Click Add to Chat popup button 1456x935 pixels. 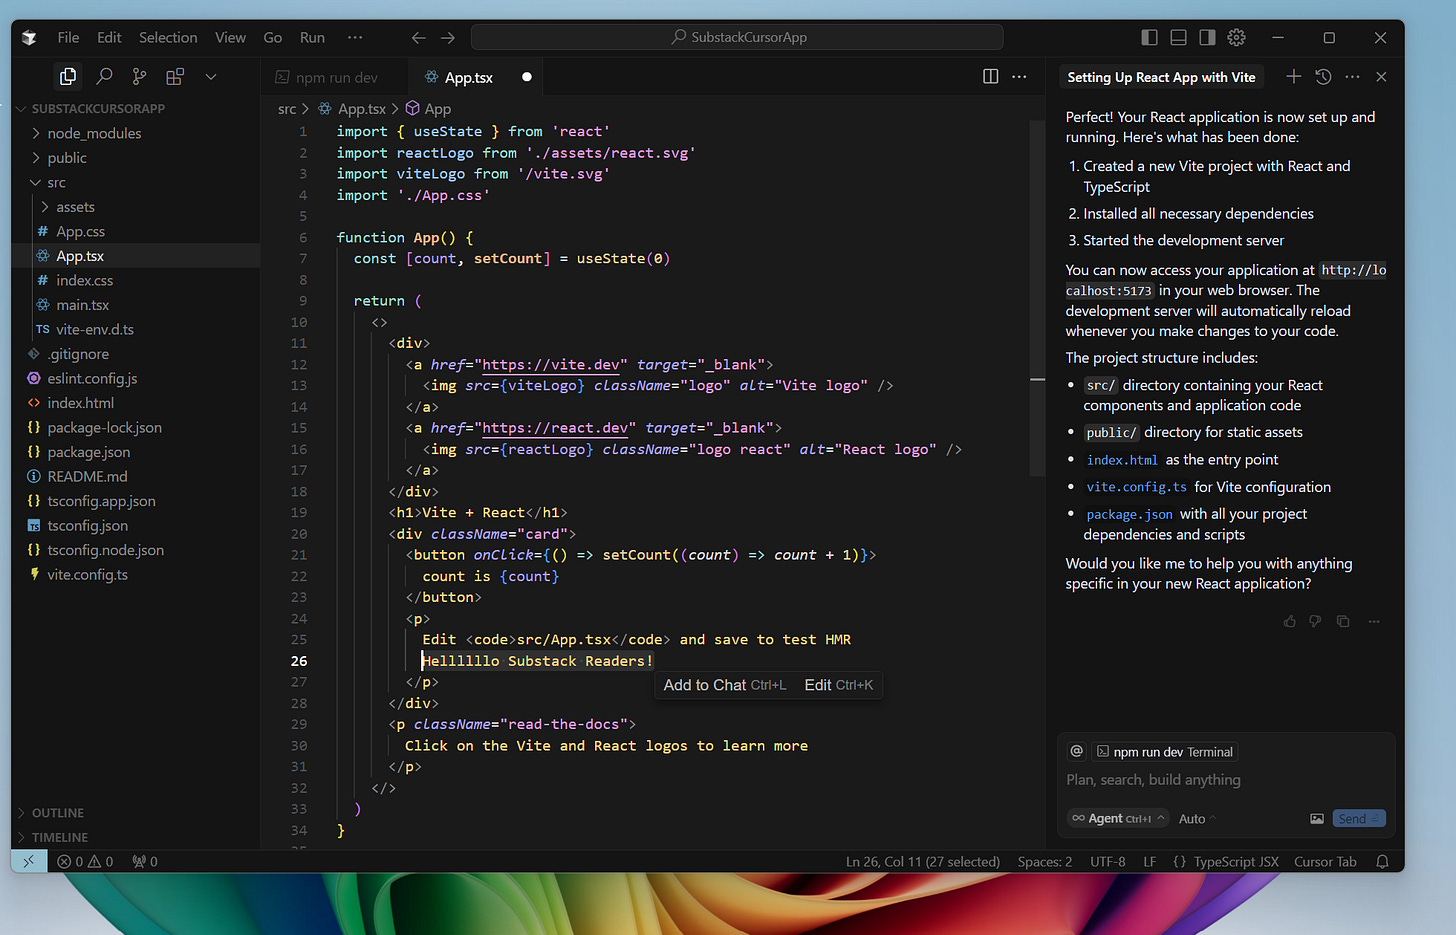(724, 685)
